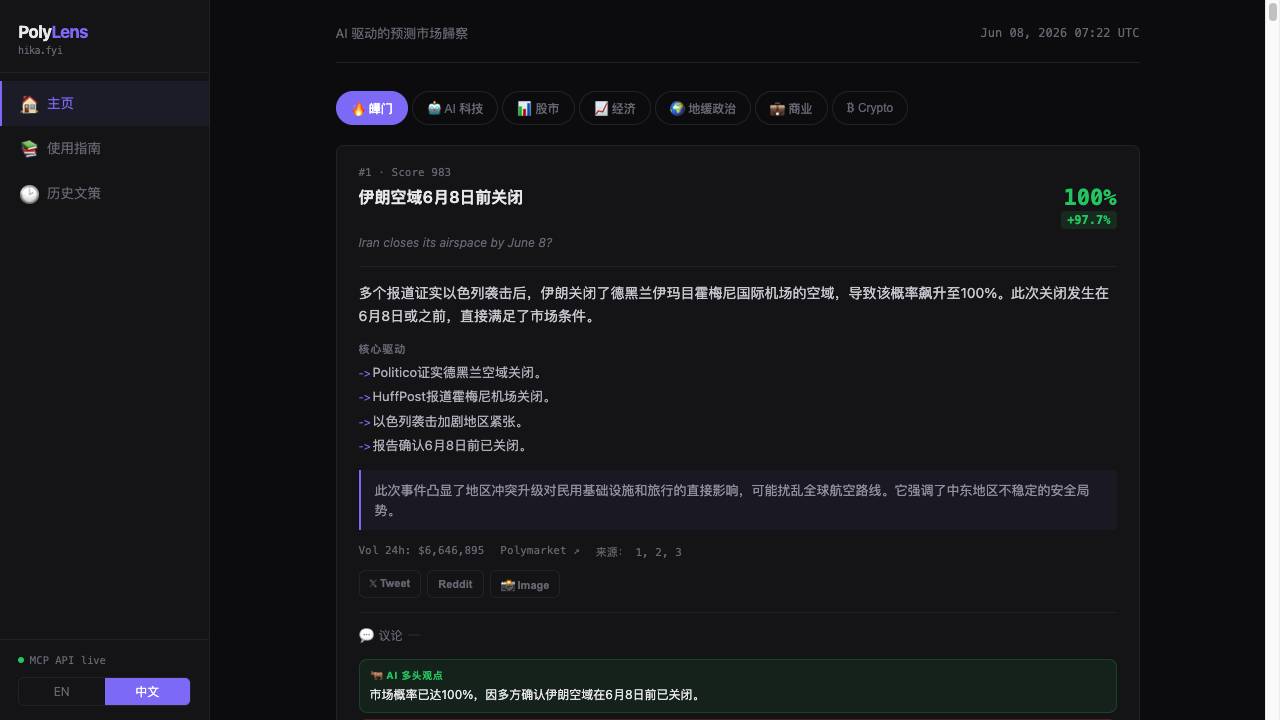Image resolution: width=1280 pixels, height=720 pixels.
Task: Select the 股市 category tab
Action: pyautogui.click(x=538, y=108)
